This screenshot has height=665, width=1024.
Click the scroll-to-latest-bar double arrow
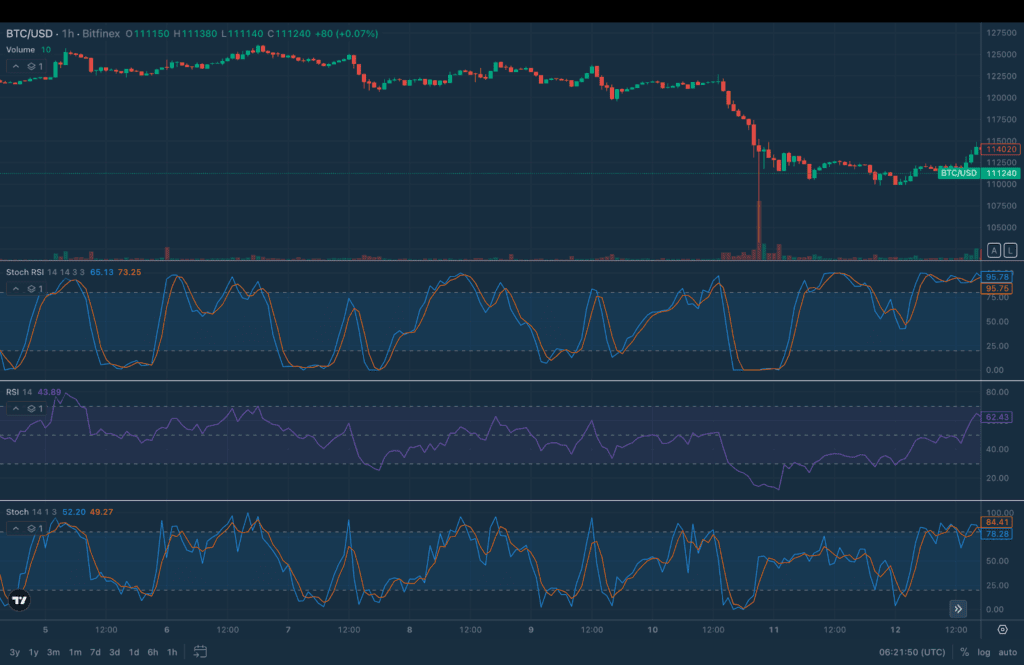click(x=958, y=608)
